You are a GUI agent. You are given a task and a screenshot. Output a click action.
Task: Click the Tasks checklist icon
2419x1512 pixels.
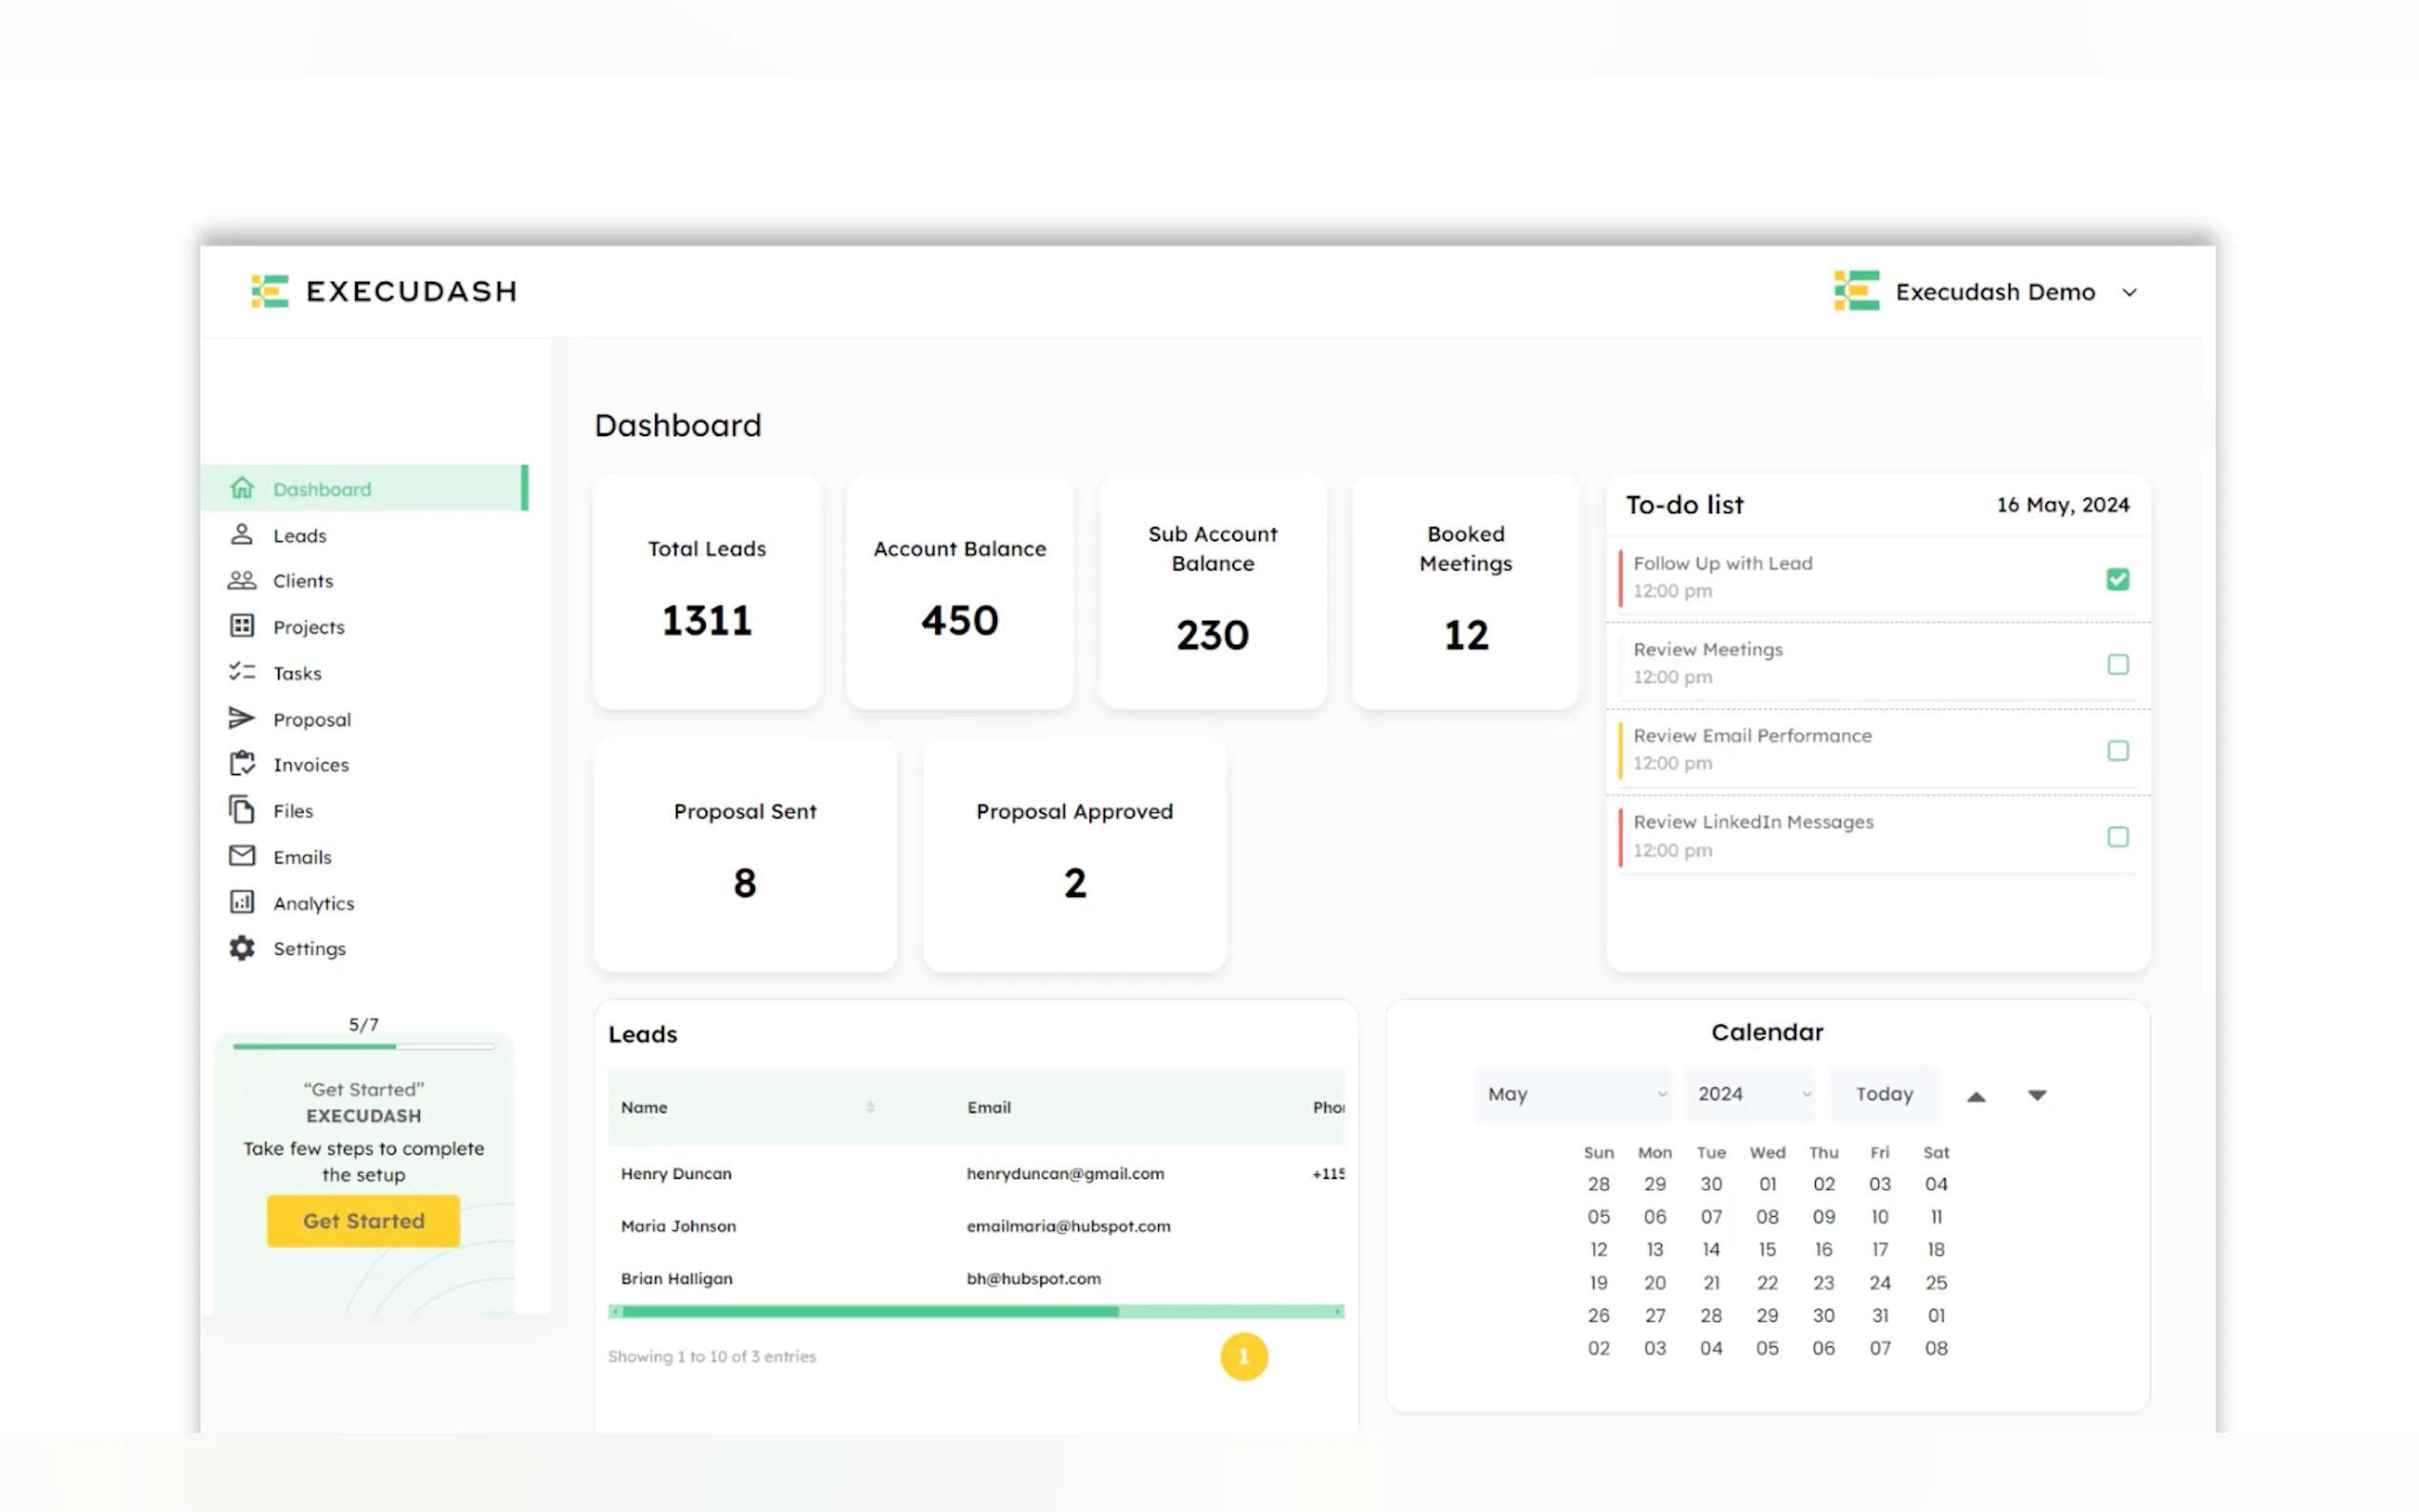click(241, 672)
